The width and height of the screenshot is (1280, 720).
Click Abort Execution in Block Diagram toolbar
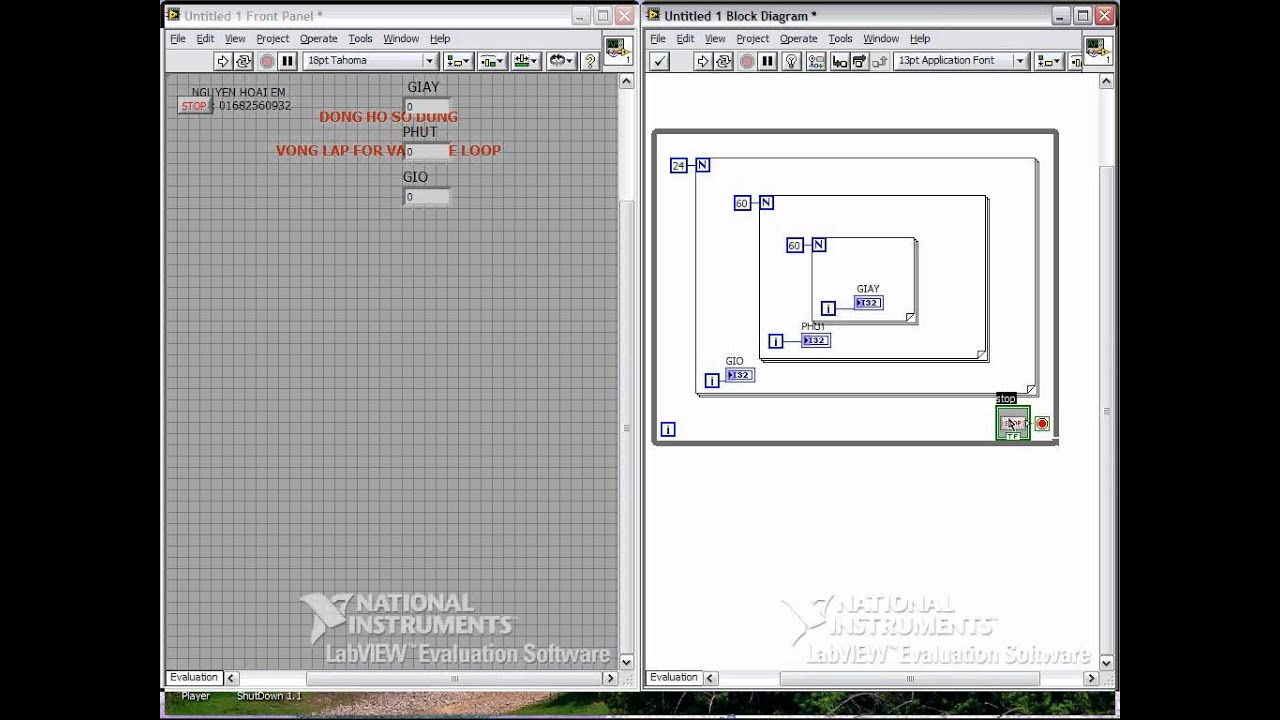(x=747, y=61)
